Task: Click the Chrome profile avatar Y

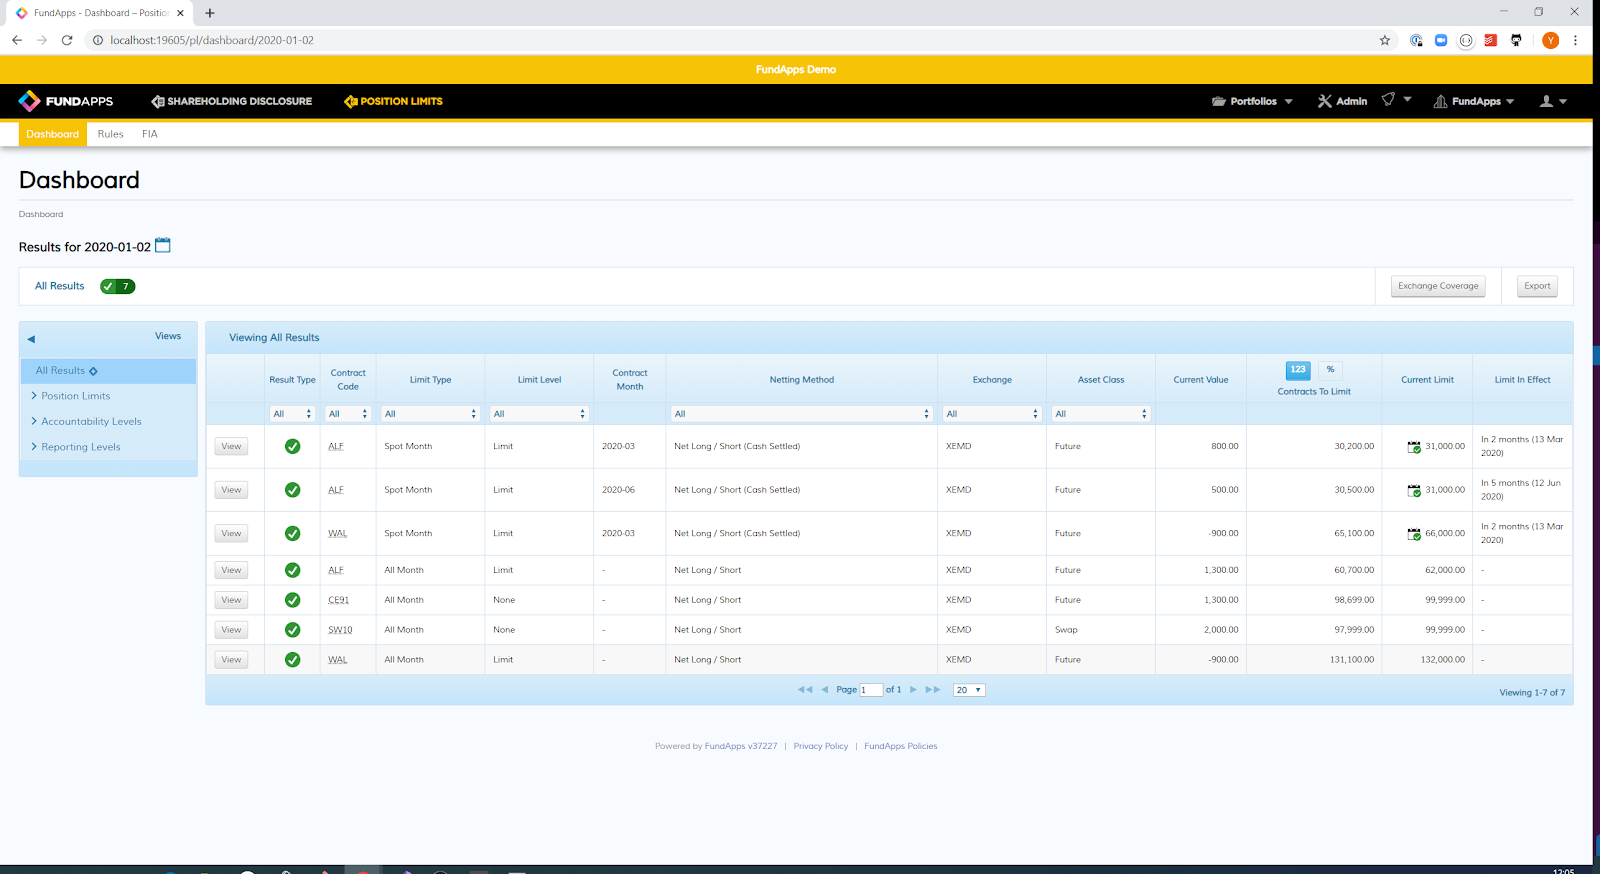Action: [x=1551, y=40]
